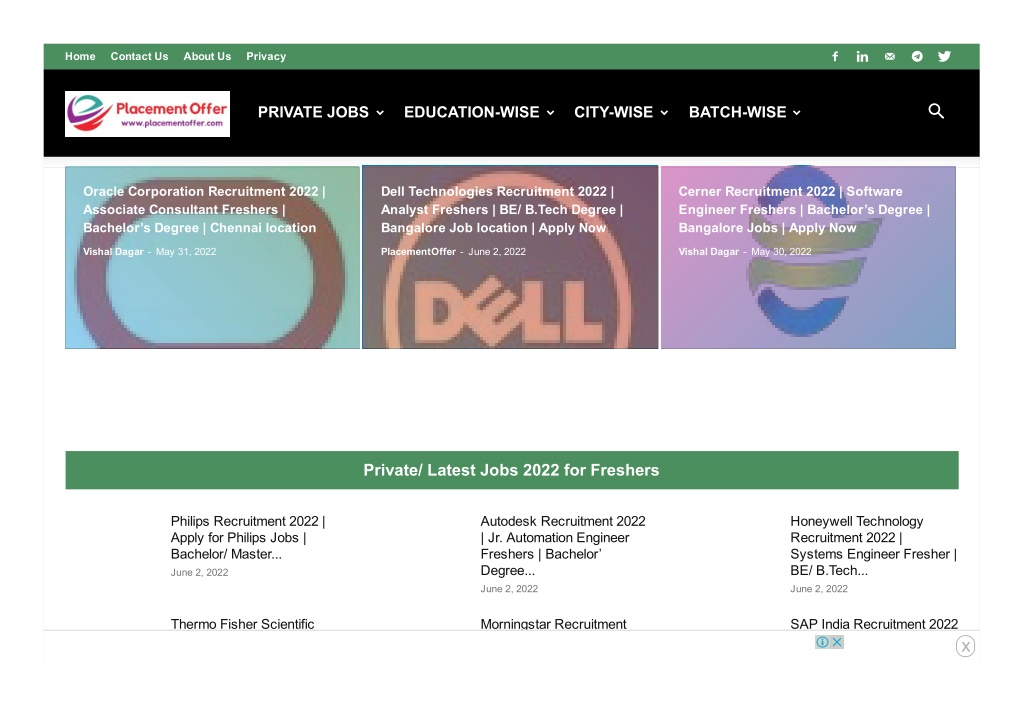The image size is (1024, 723).
Task: Dismiss bottom banner with circled X
Action: (x=965, y=647)
